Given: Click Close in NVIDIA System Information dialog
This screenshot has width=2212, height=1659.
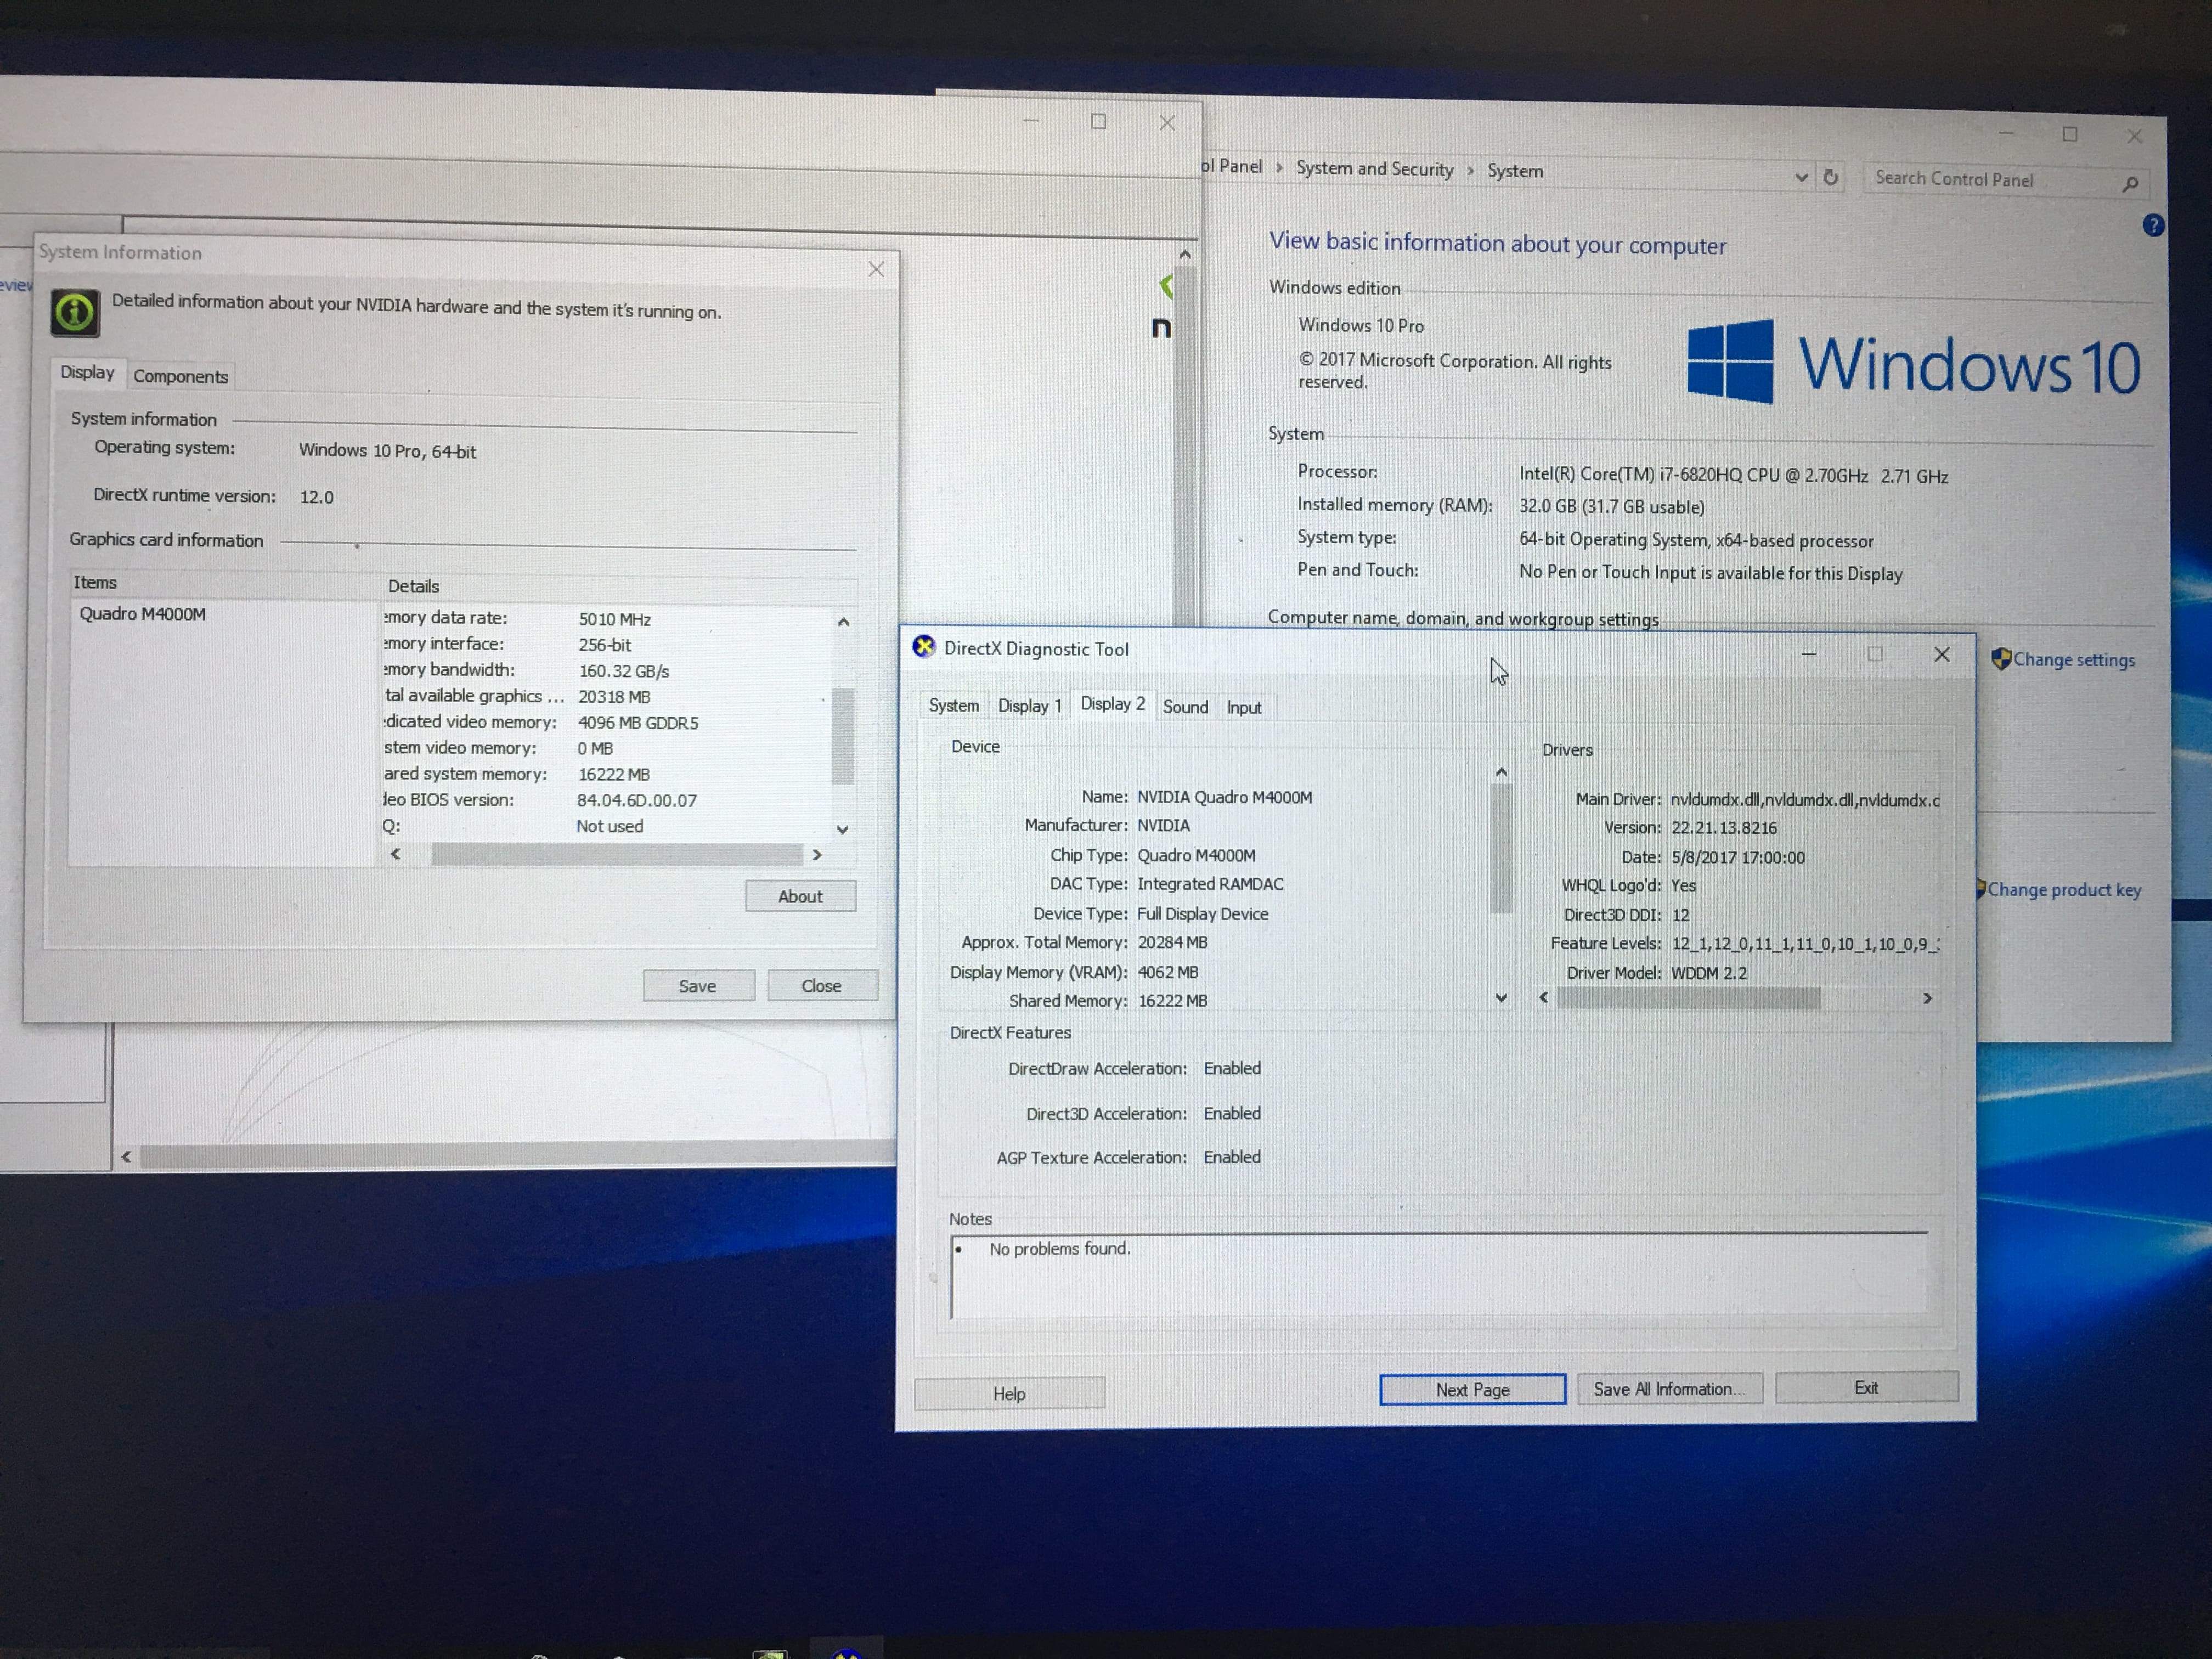Looking at the screenshot, I should pyautogui.click(x=821, y=986).
